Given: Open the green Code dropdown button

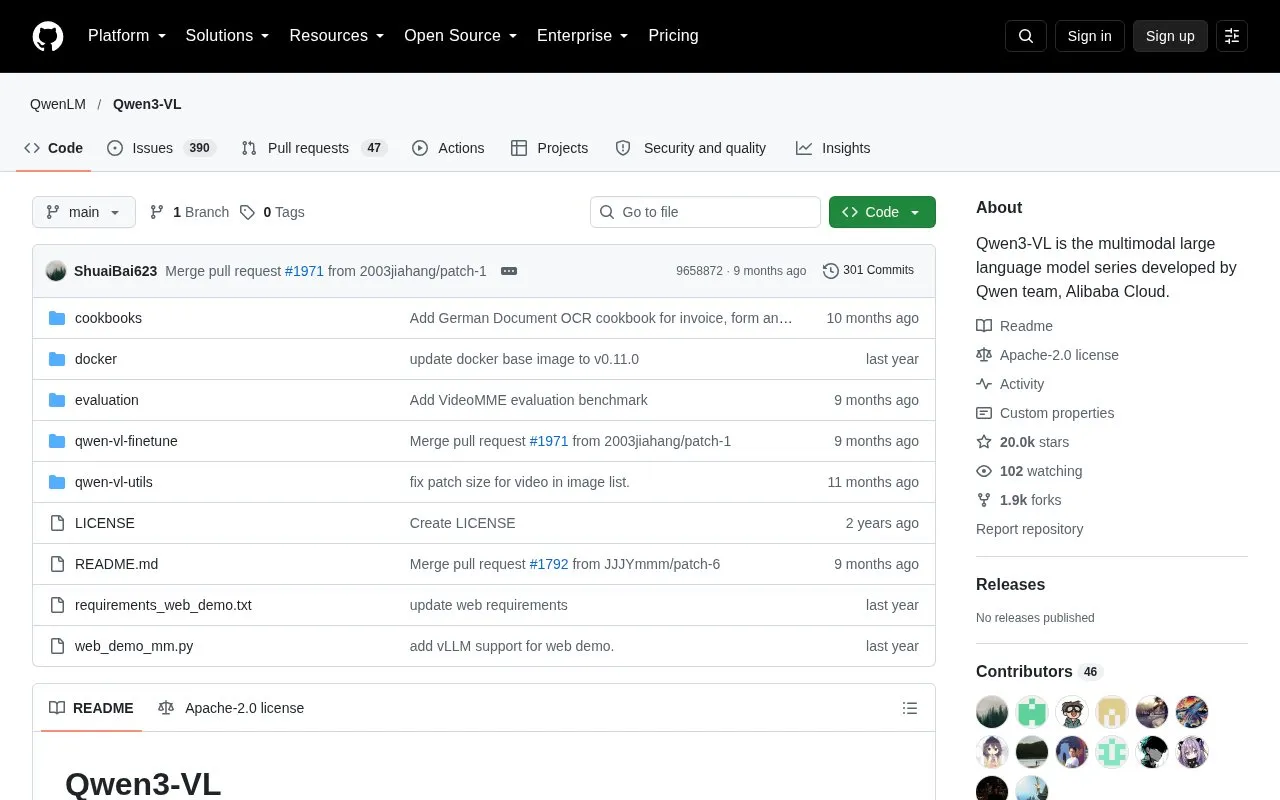Looking at the screenshot, I should [882, 212].
